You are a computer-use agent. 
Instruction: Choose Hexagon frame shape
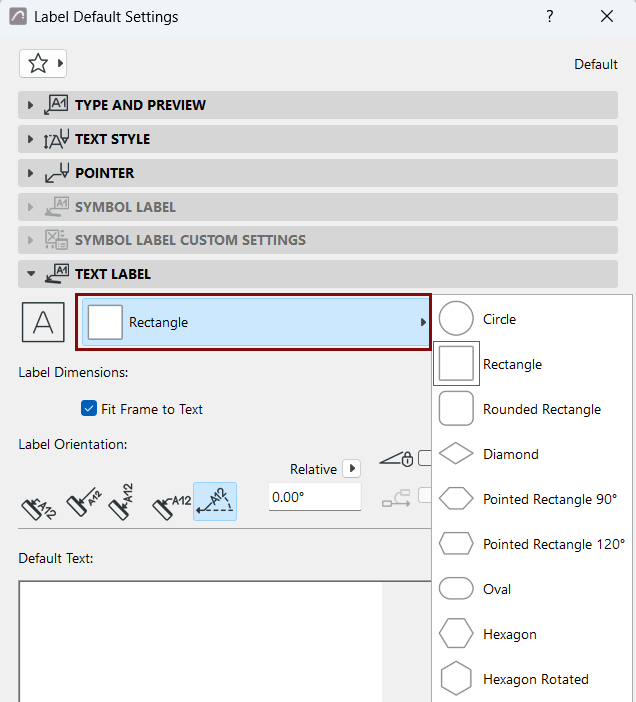(x=532, y=634)
